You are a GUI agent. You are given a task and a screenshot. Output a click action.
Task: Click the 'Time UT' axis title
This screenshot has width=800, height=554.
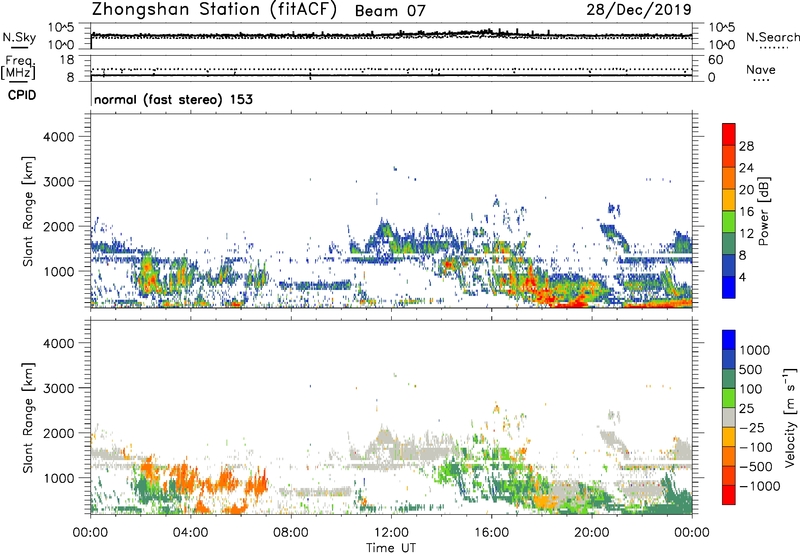[x=391, y=548]
